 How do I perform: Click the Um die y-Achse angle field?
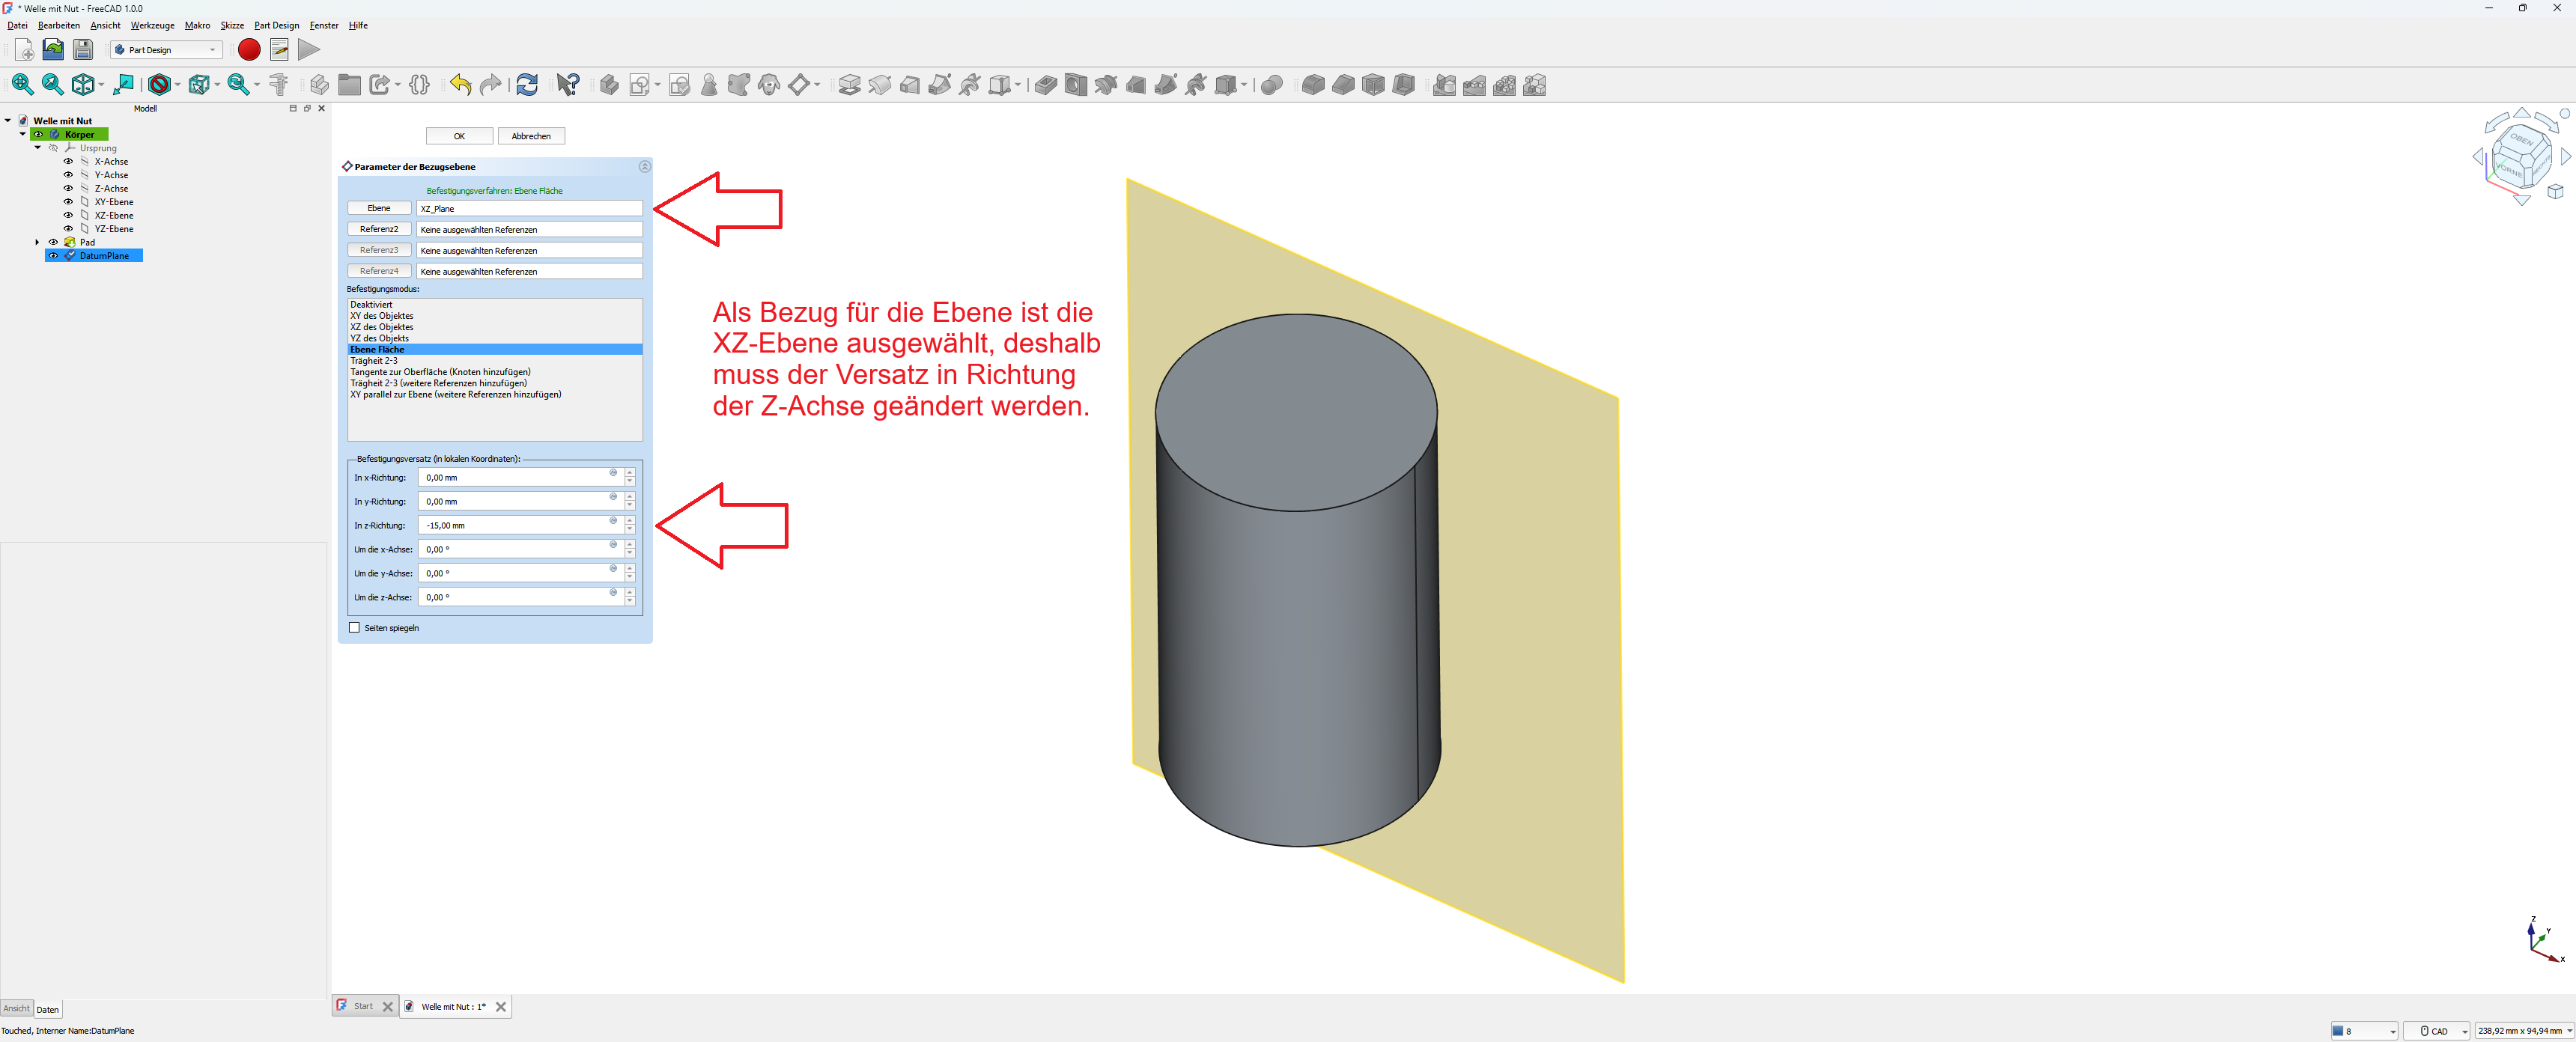pyautogui.click(x=520, y=573)
